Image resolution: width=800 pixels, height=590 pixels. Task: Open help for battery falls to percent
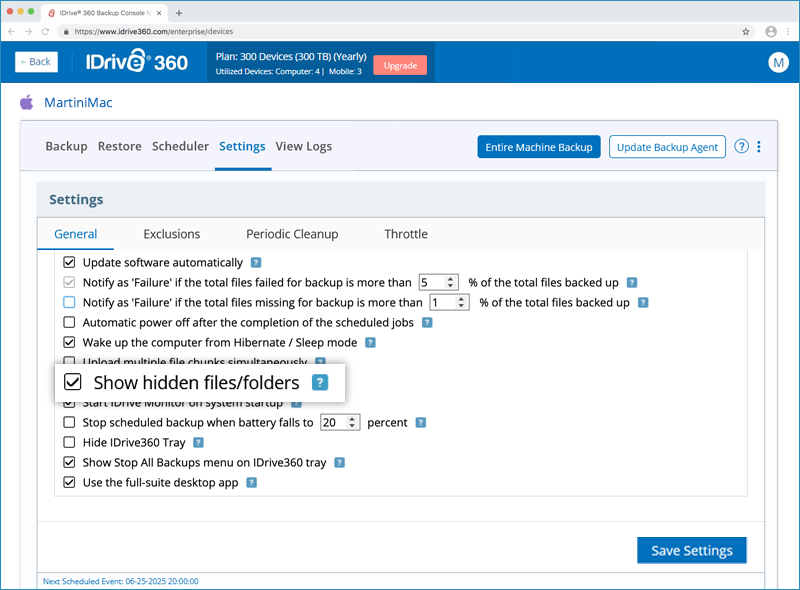(x=420, y=423)
